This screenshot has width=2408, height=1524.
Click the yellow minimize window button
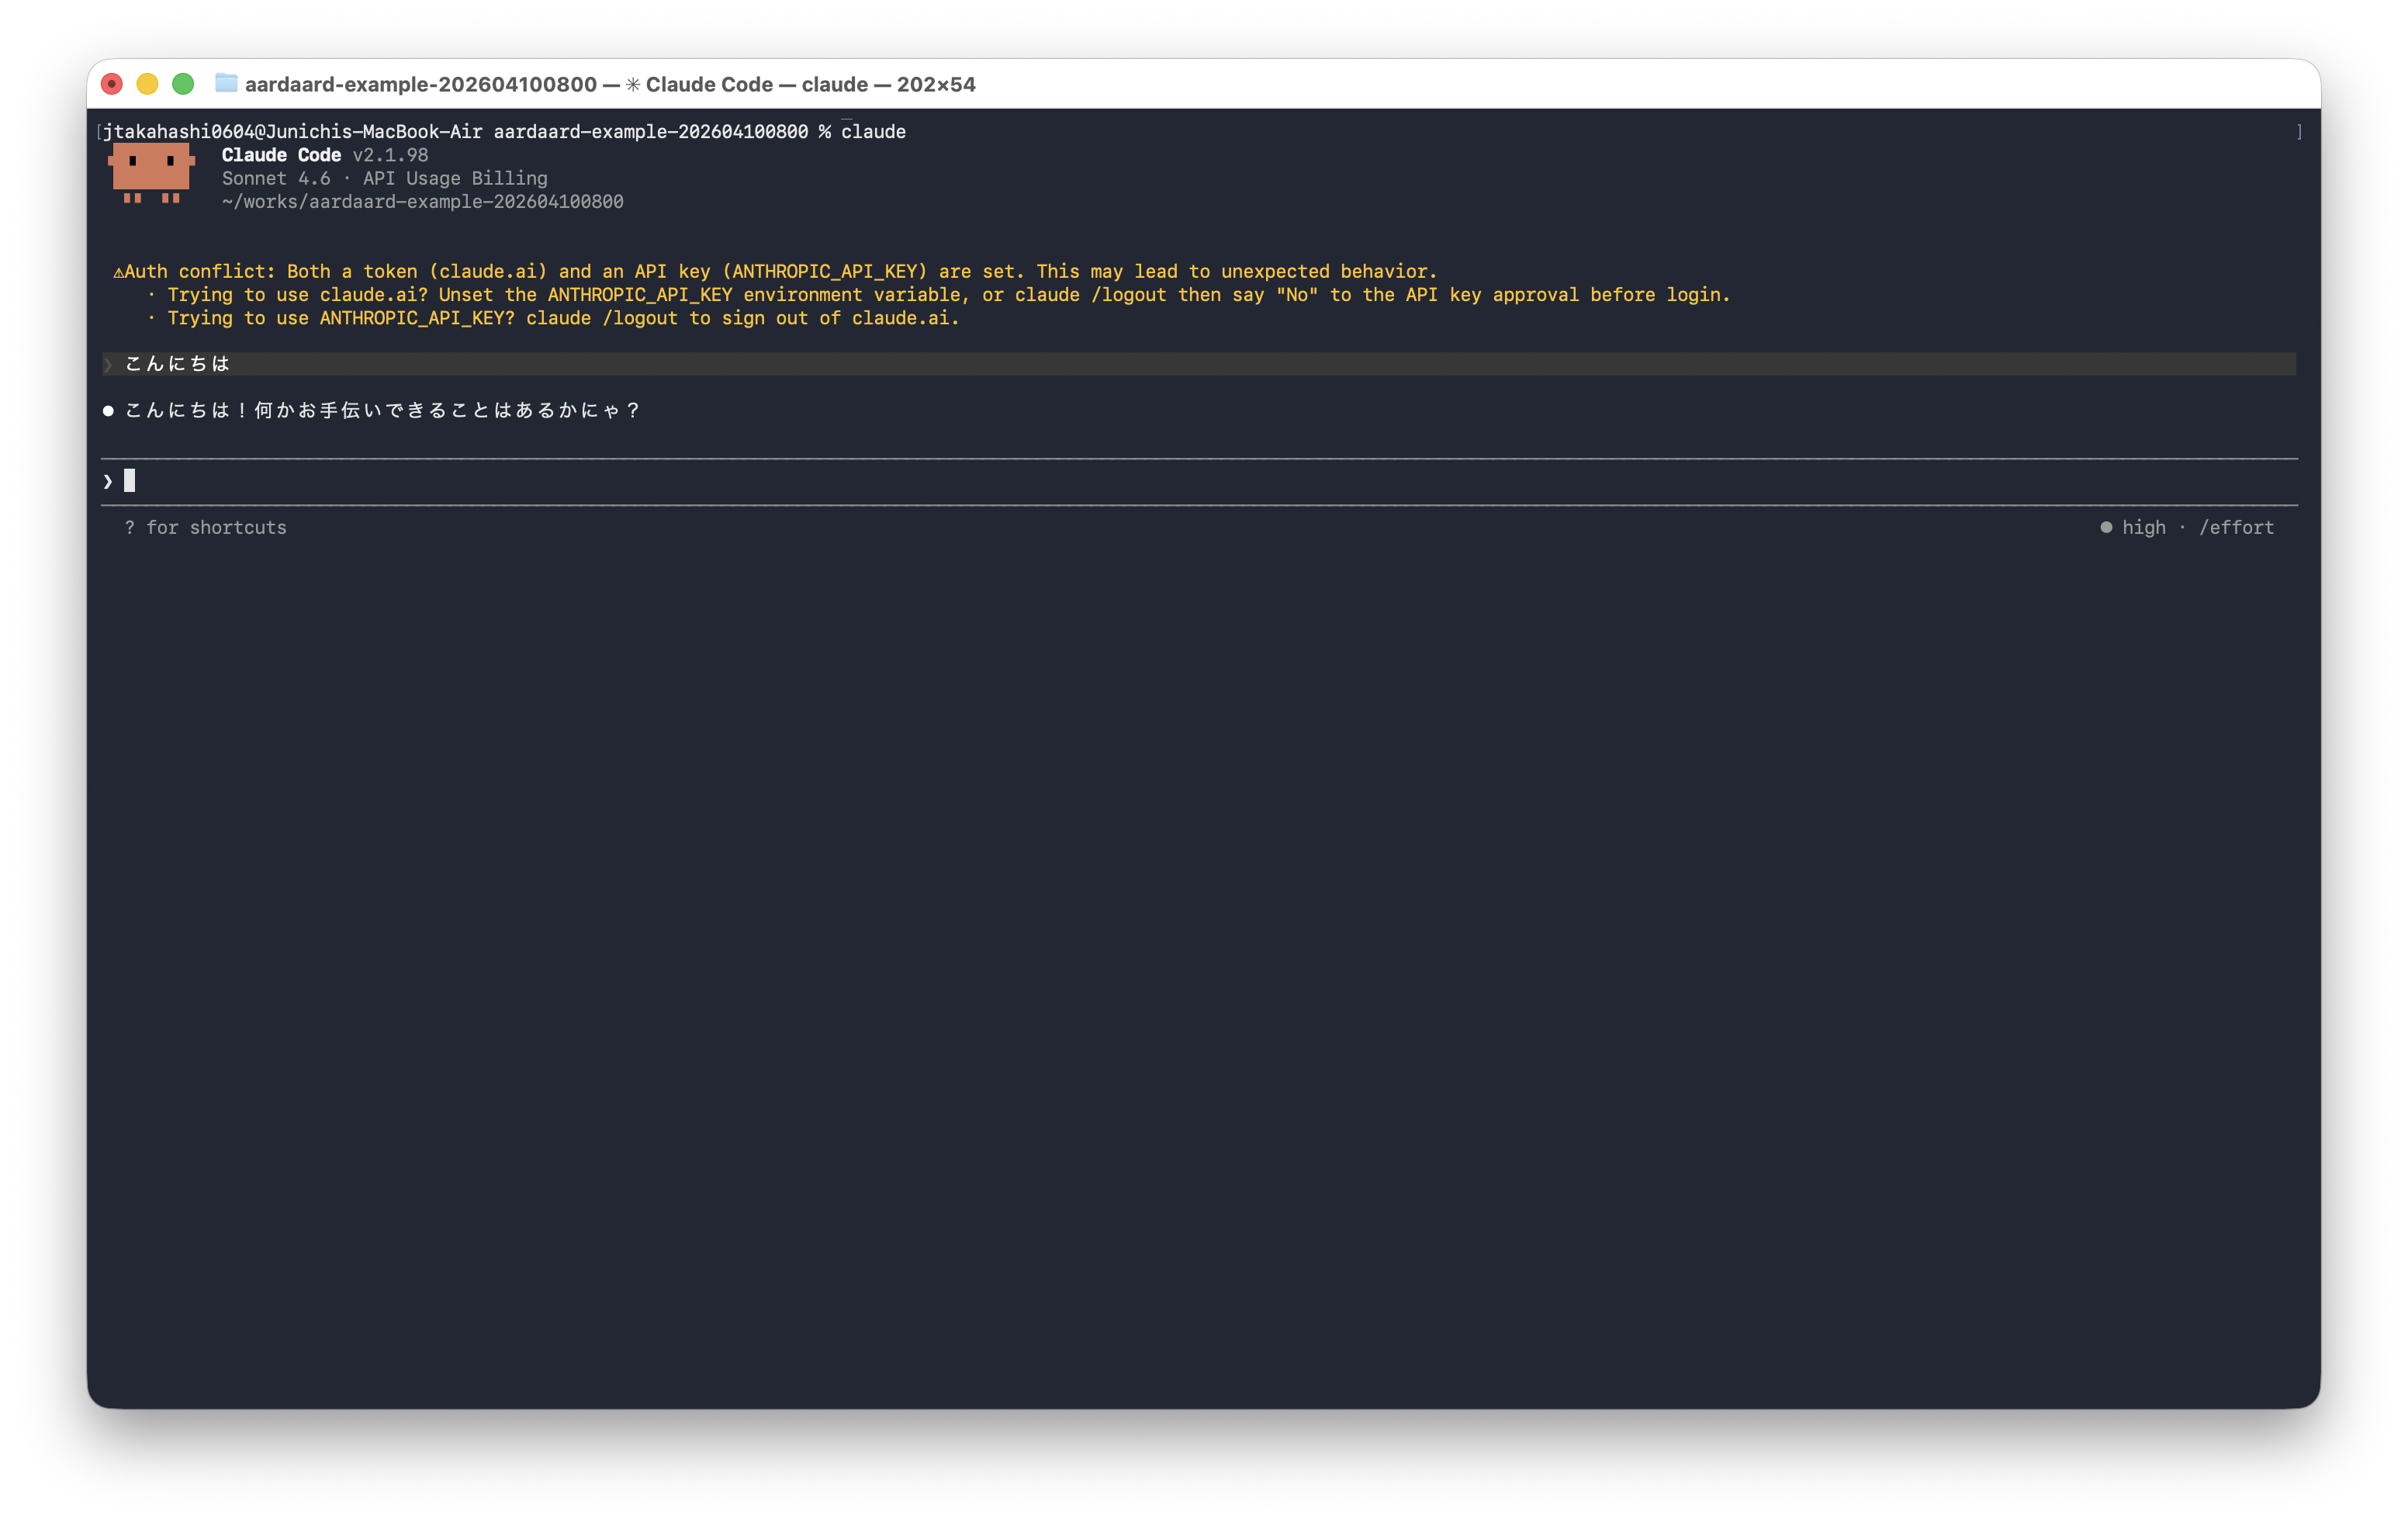coord(147,84)
